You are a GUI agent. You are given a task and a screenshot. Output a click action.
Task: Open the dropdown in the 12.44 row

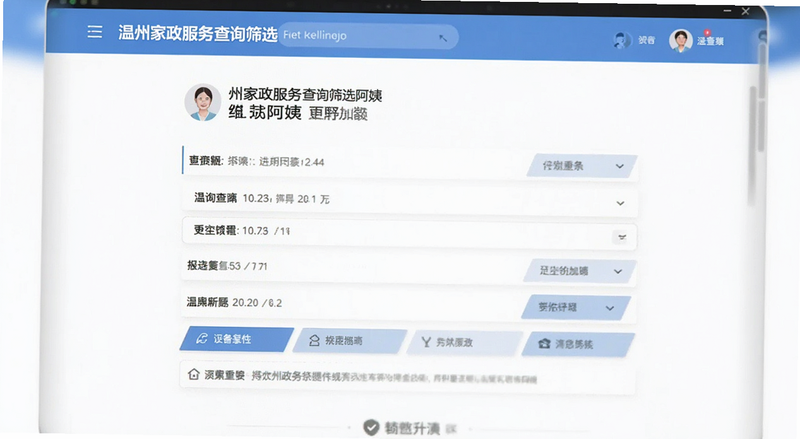(582, 166)
